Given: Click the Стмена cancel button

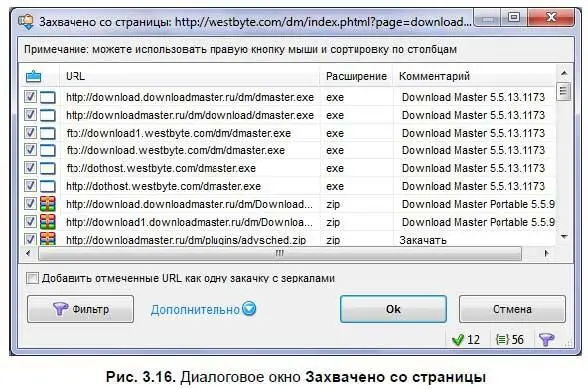Looking at the screenshot, I should [512, 309].
